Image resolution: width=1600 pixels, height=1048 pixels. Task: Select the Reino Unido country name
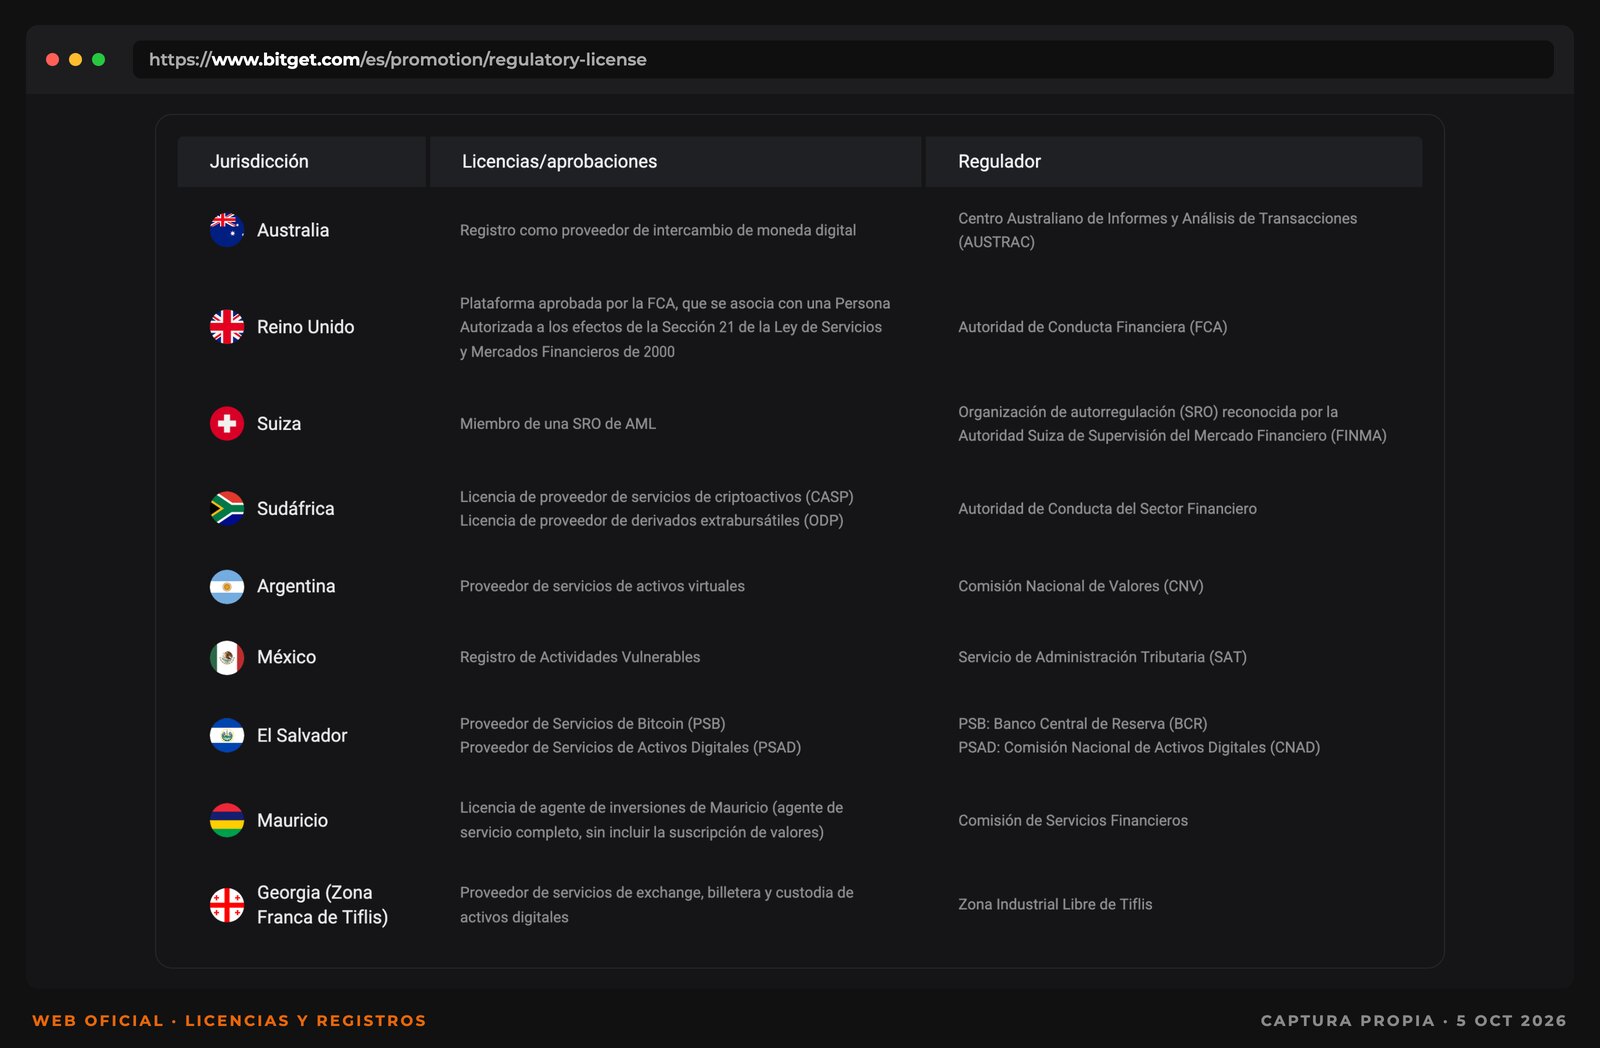tap(305, 327)
